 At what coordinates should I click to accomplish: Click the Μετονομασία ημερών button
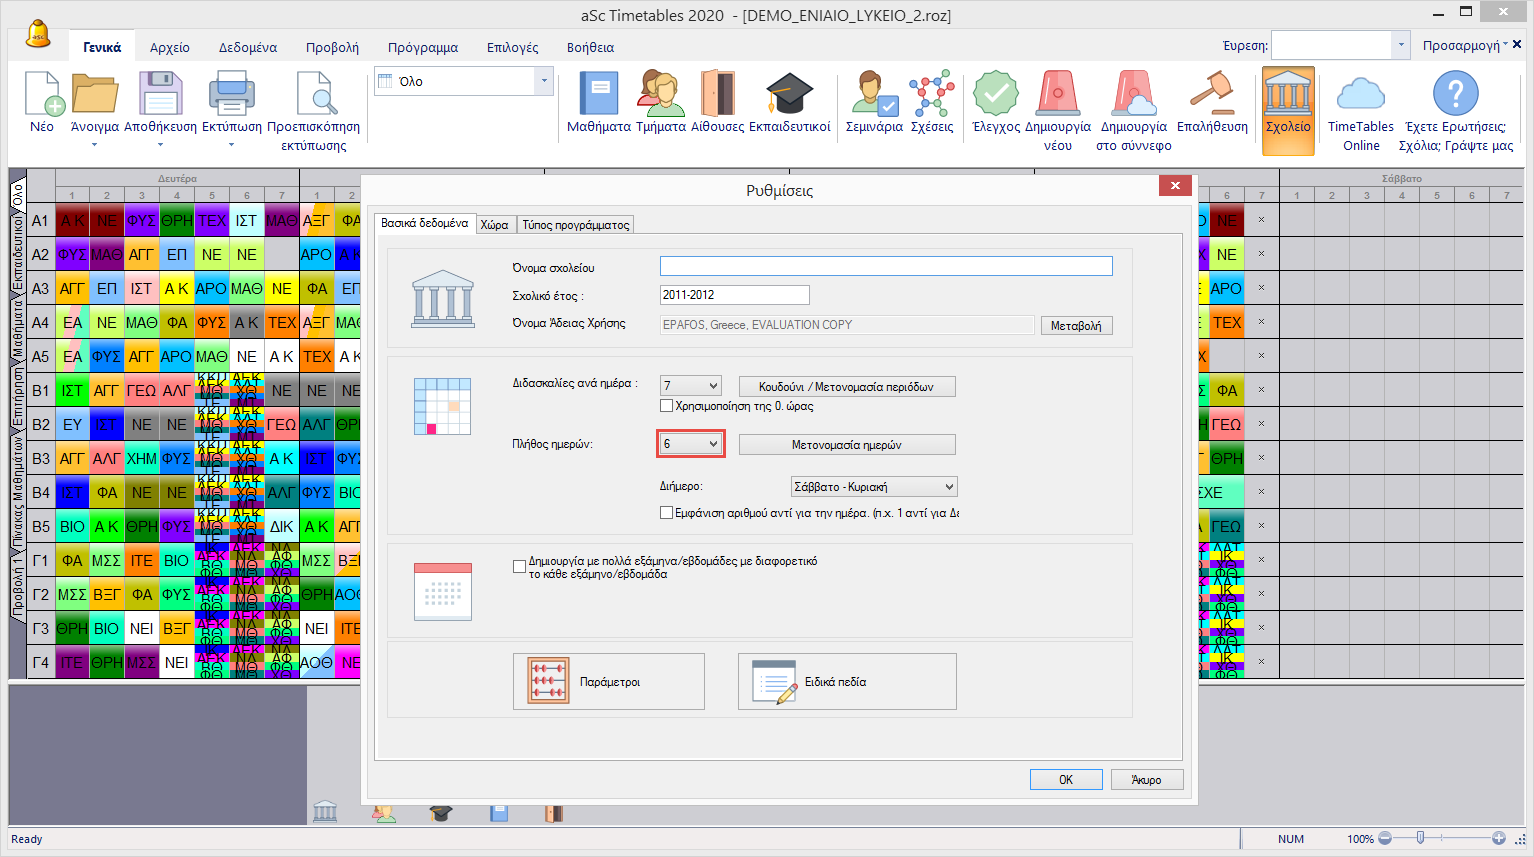pos(846,445)
